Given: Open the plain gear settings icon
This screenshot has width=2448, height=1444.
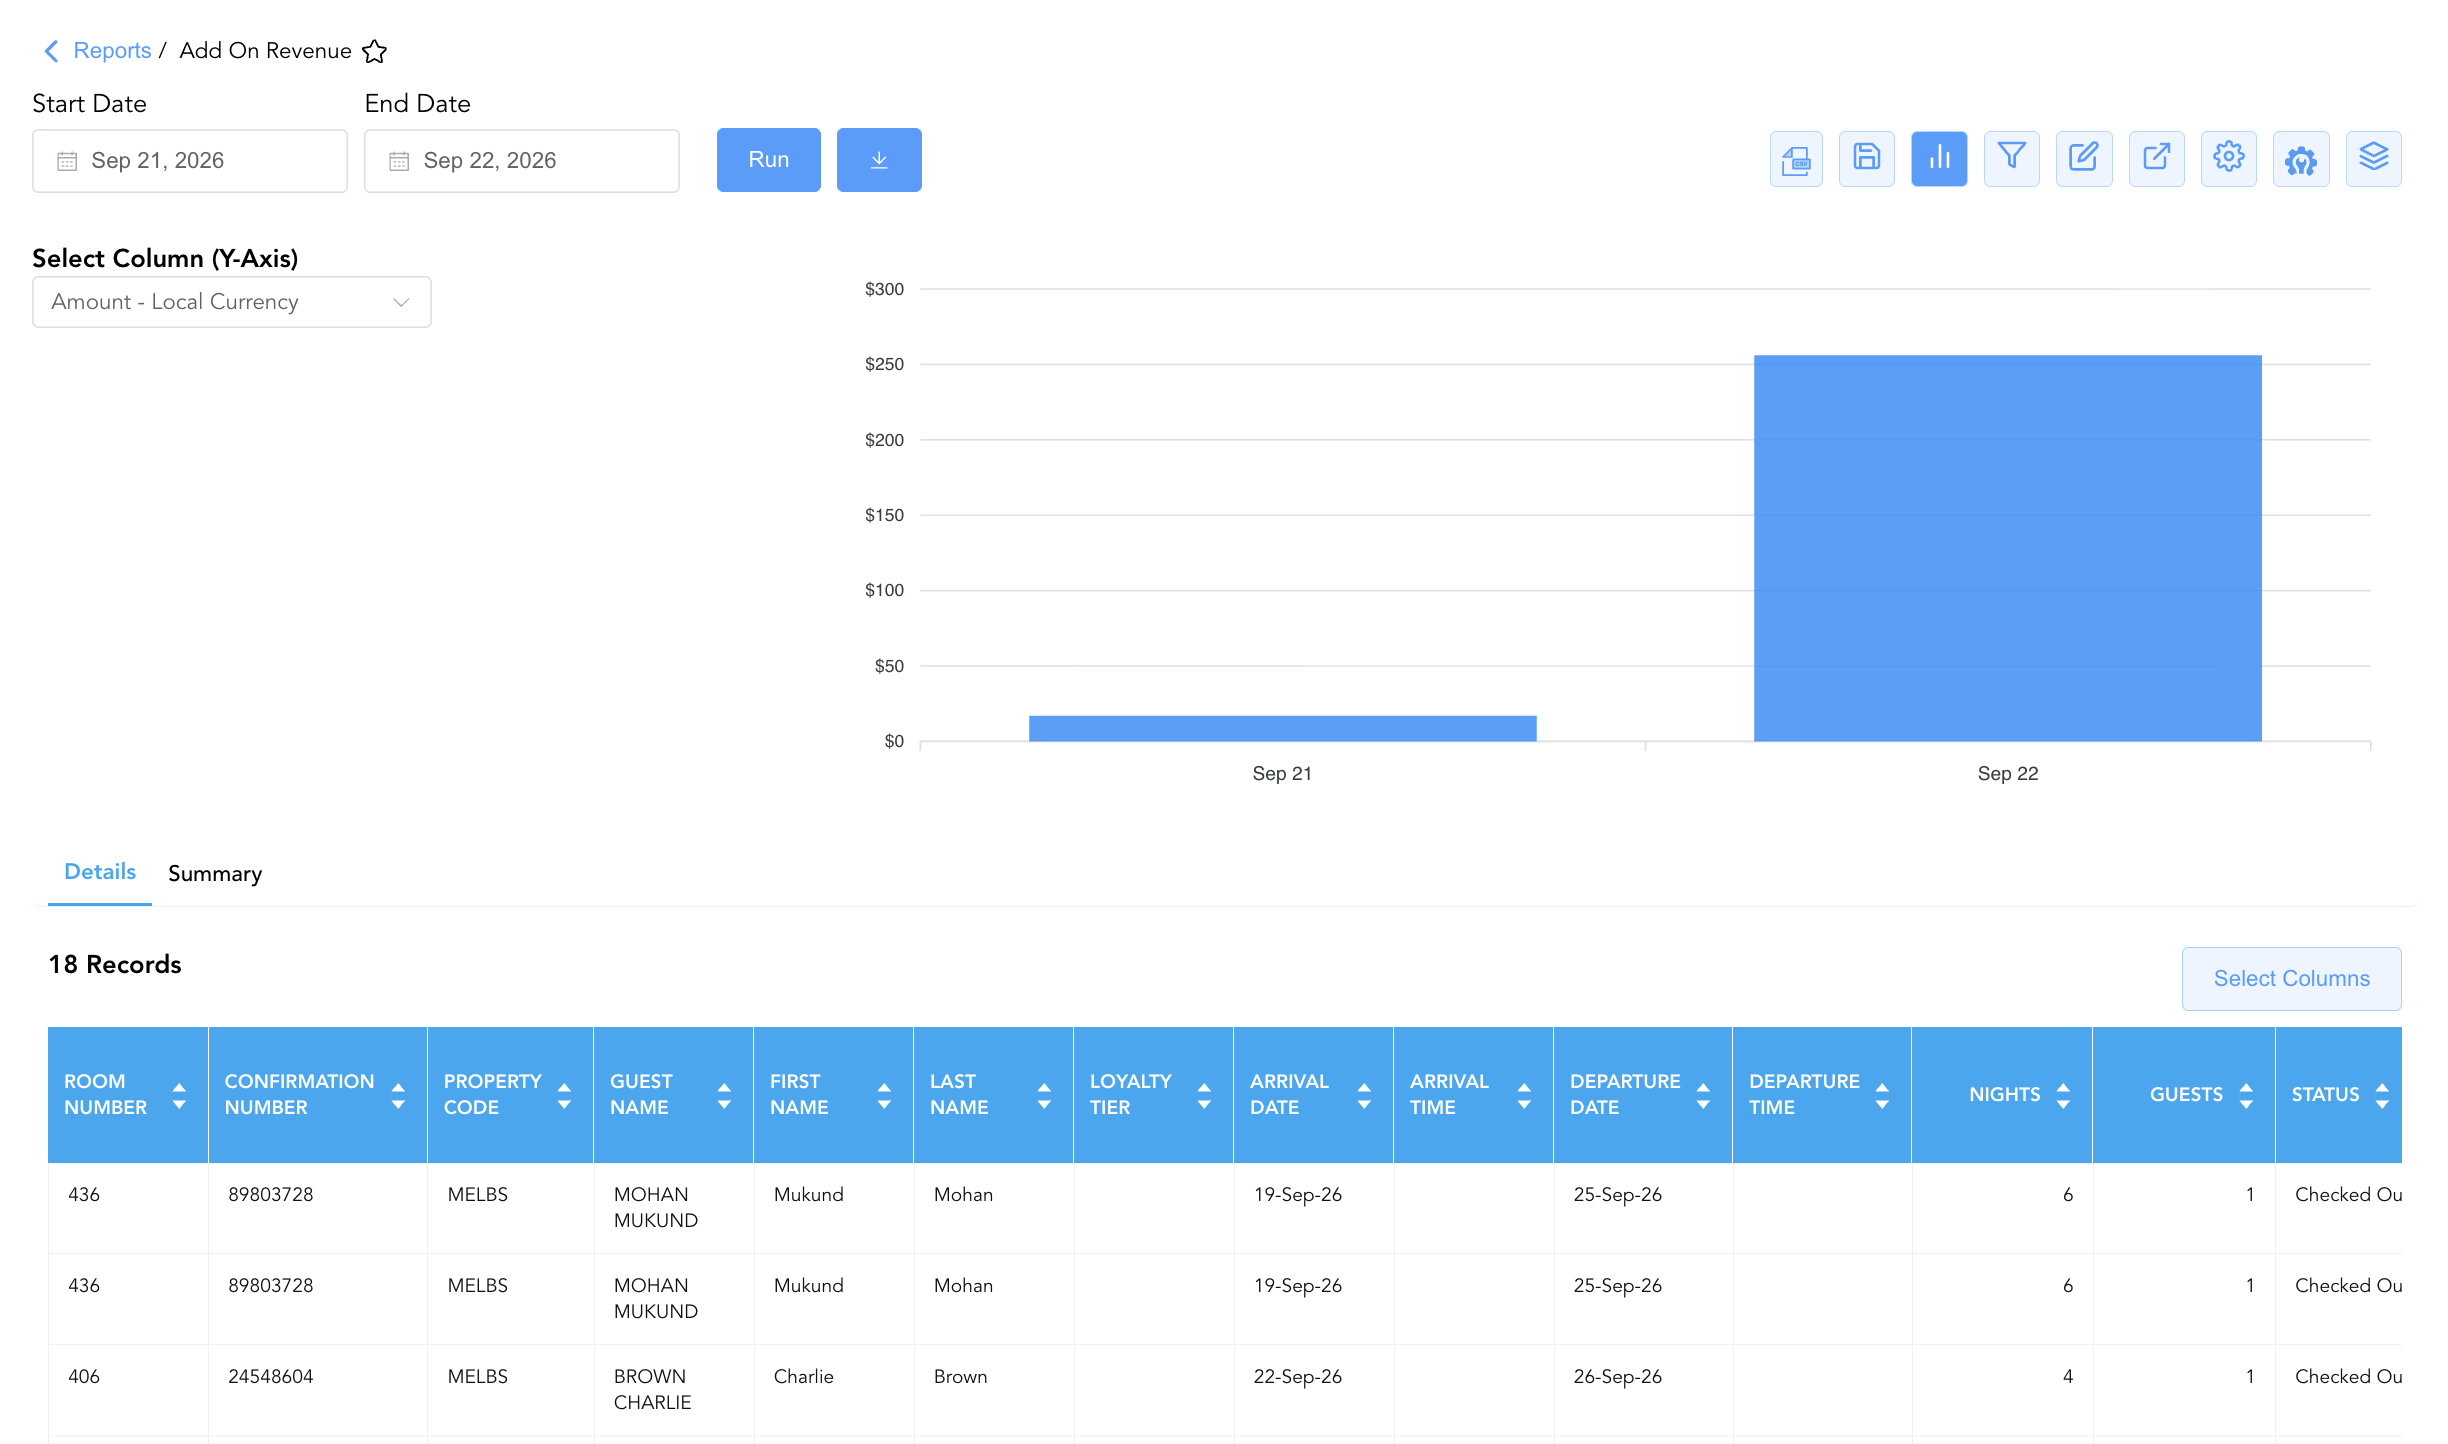Looking at the screenshot, I should click(x=2229, y=159).
